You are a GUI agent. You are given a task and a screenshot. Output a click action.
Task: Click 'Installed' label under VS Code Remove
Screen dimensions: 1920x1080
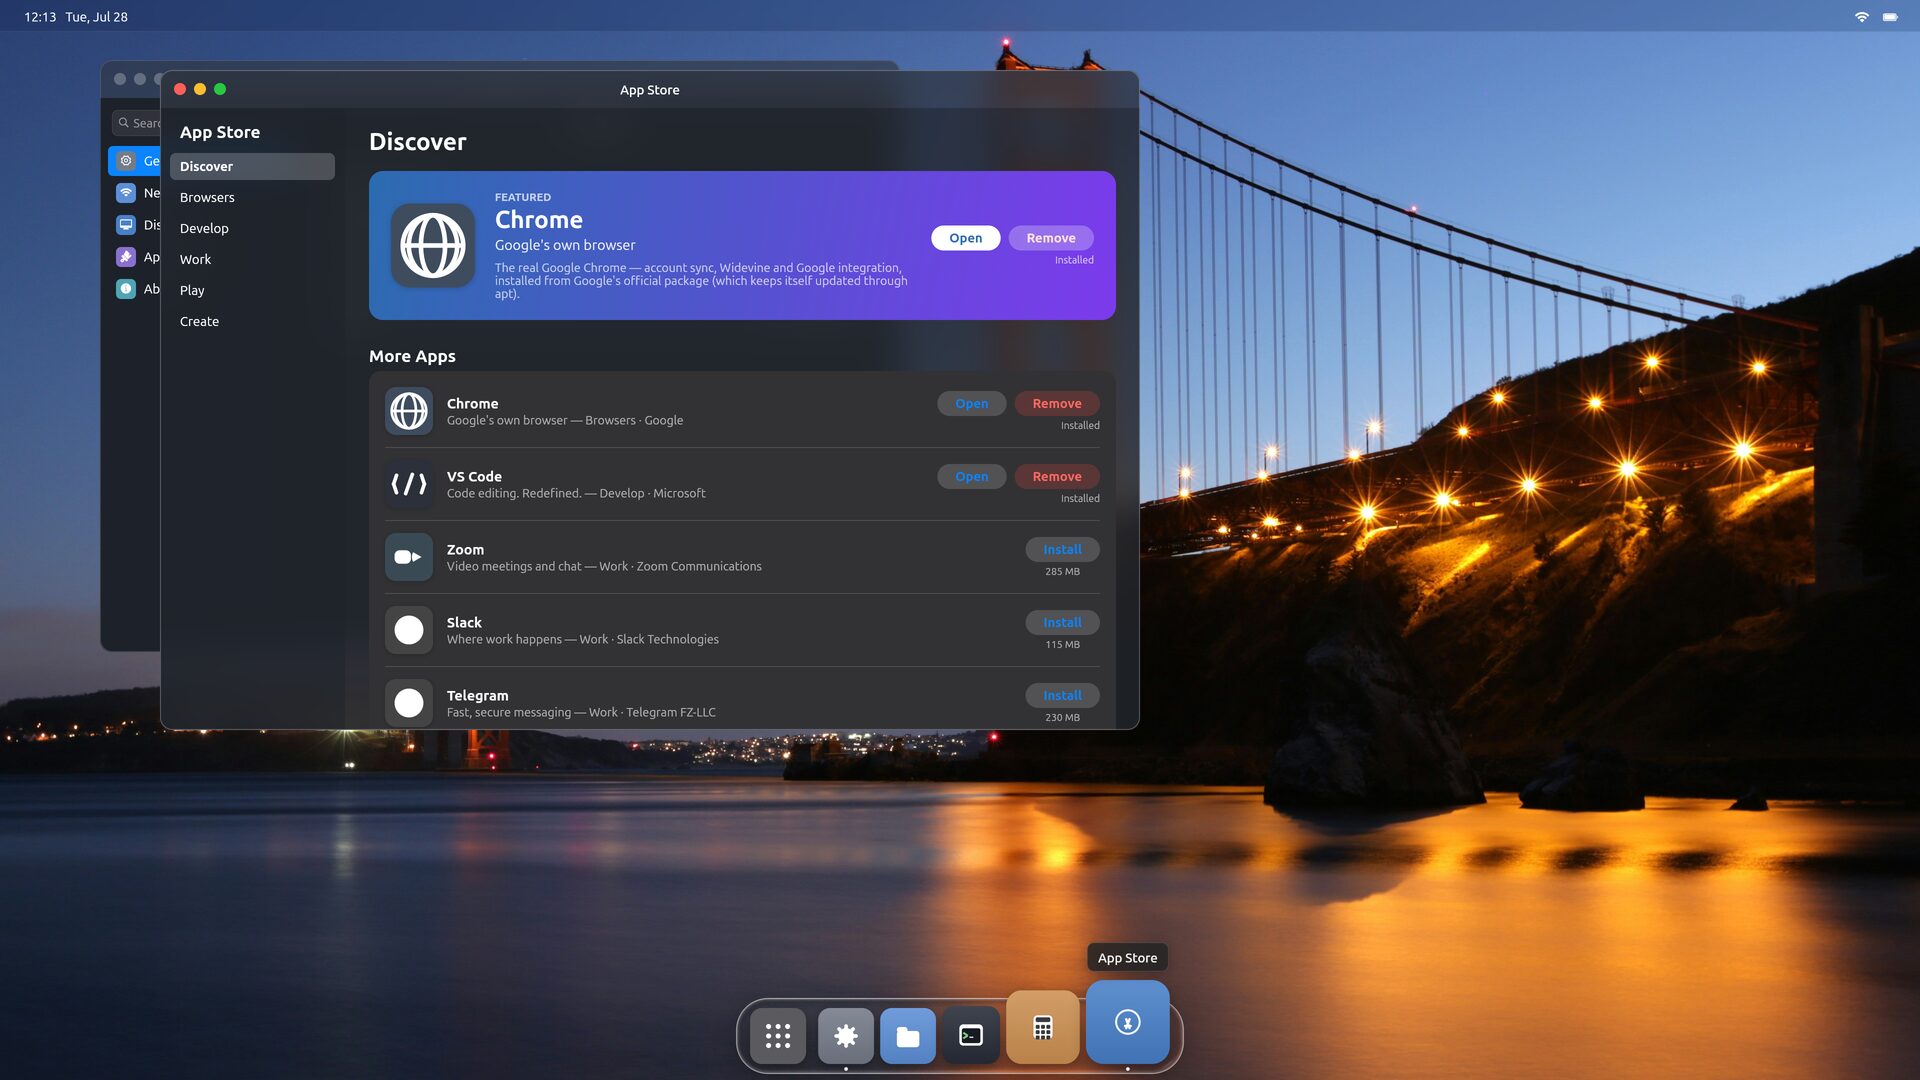tap(1080, 498)
